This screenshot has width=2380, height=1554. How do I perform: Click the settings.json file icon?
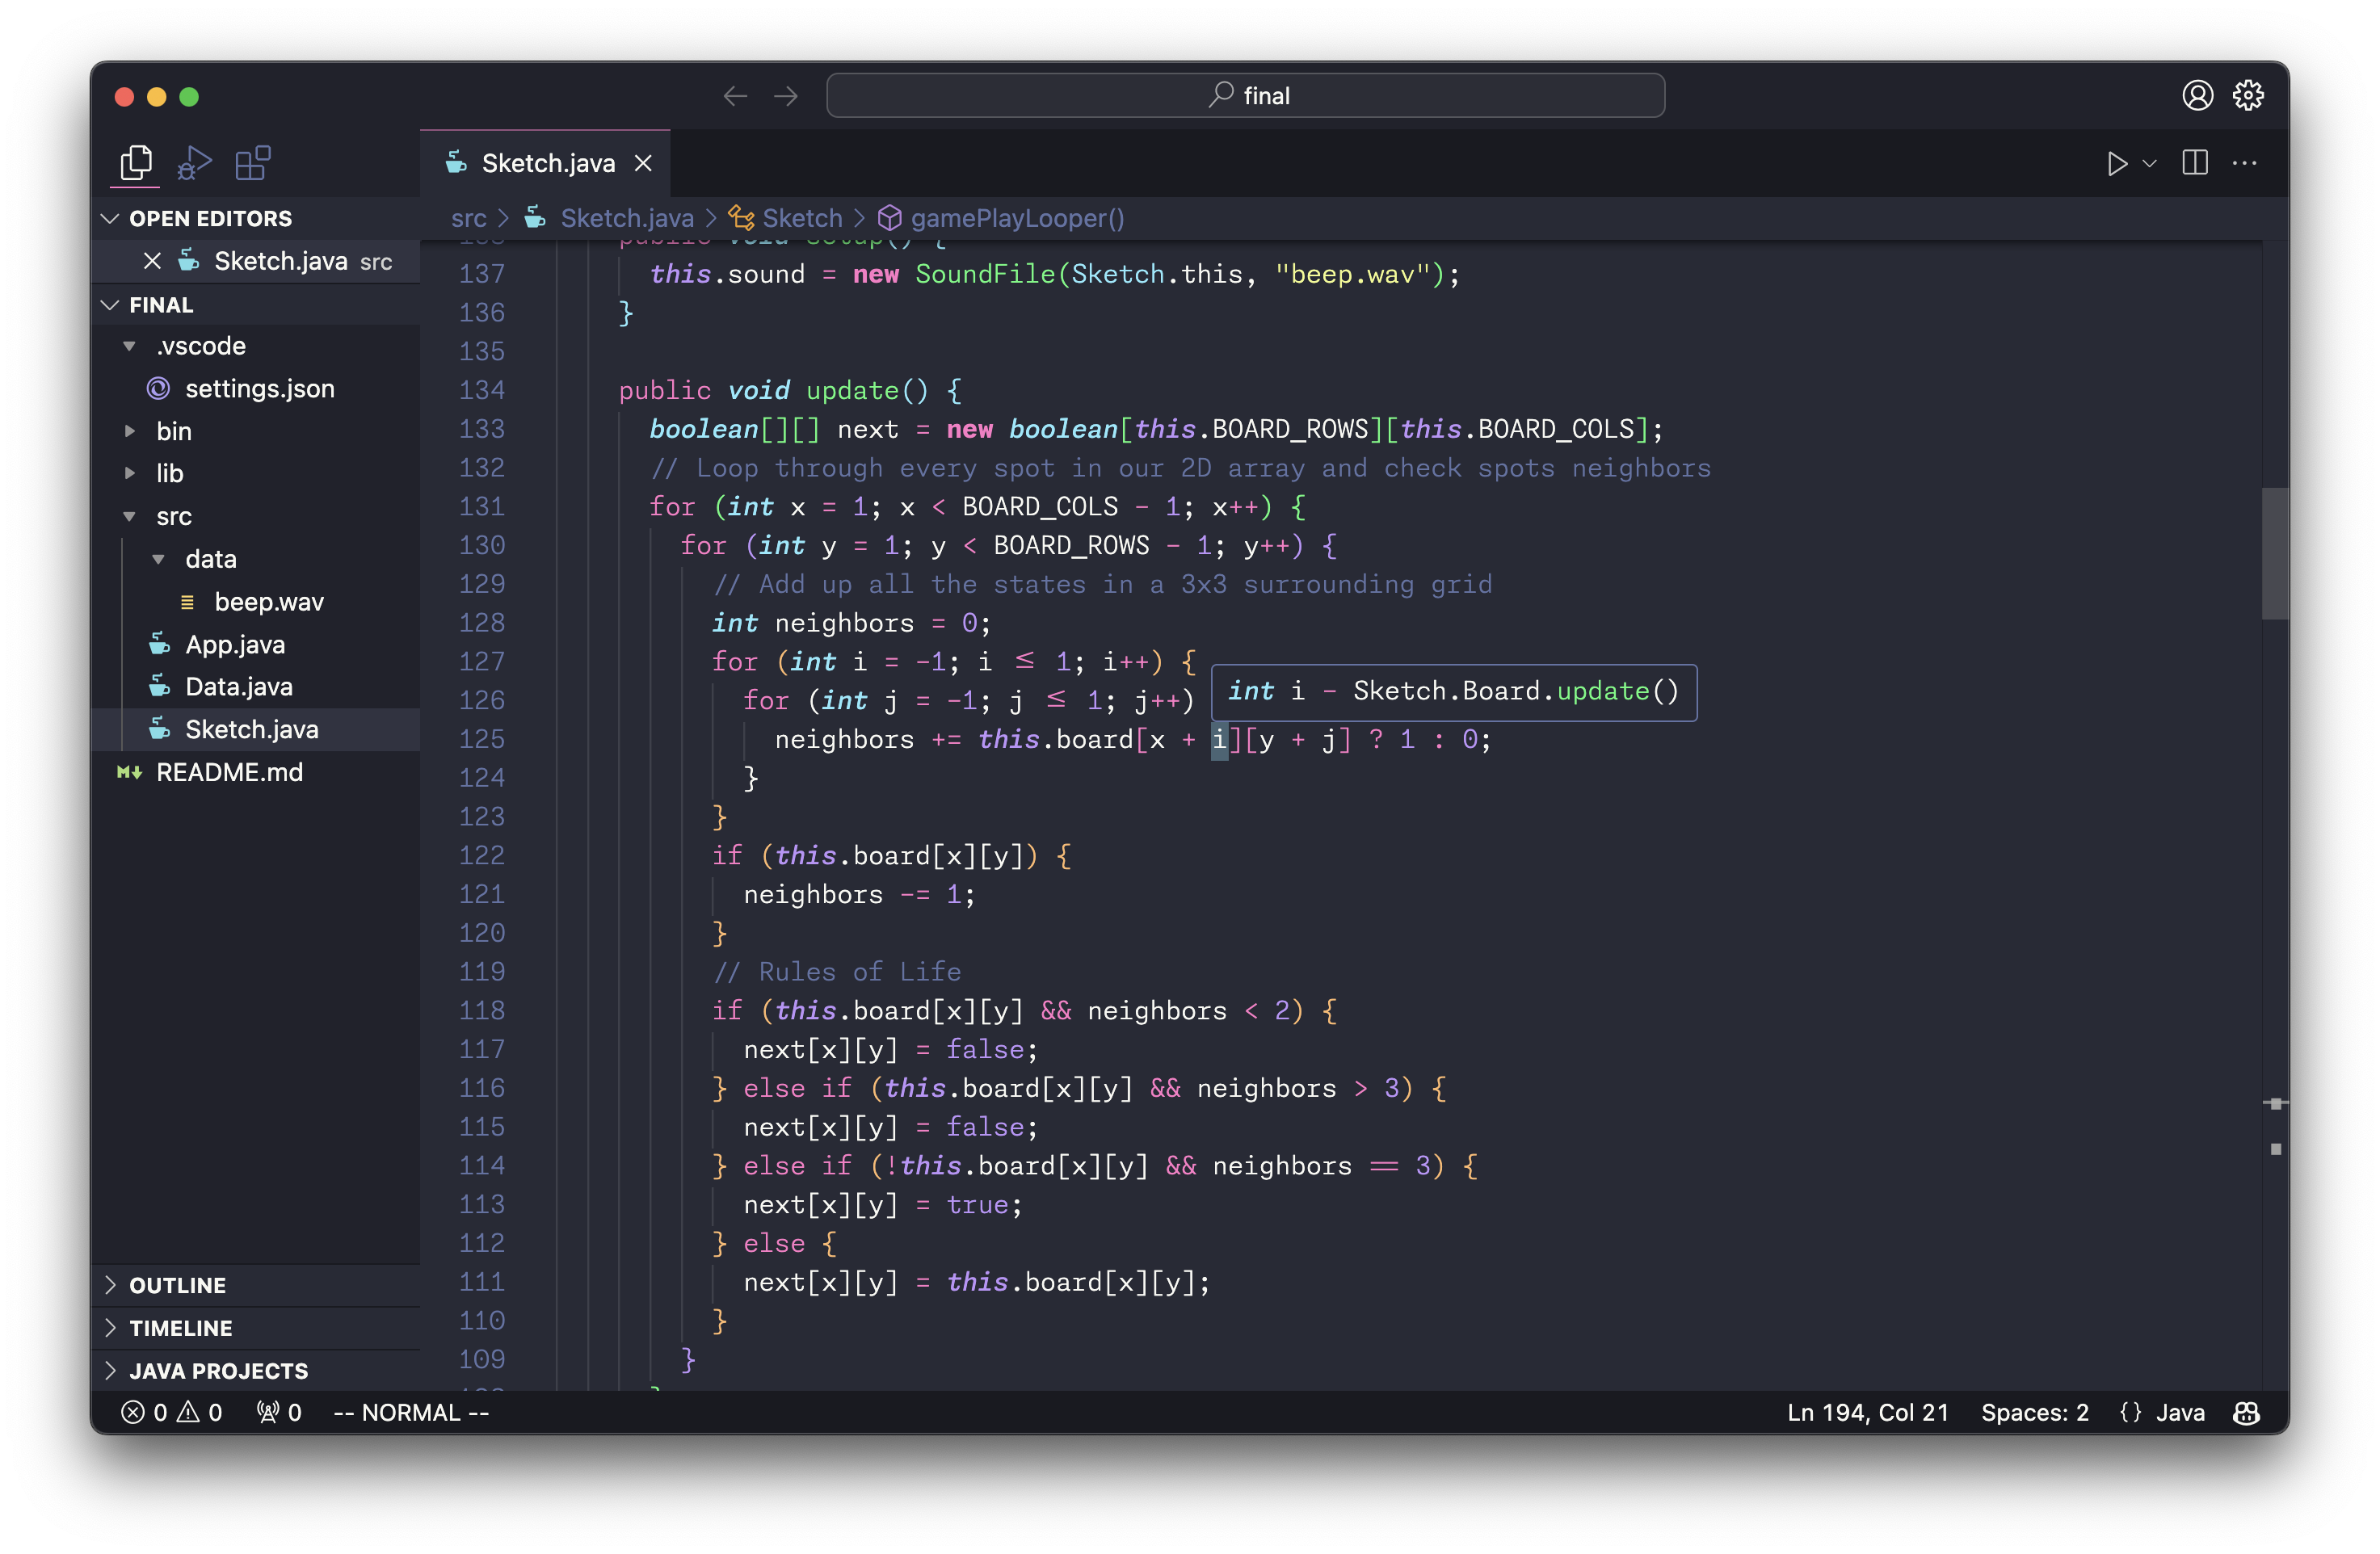pos(158,388)
